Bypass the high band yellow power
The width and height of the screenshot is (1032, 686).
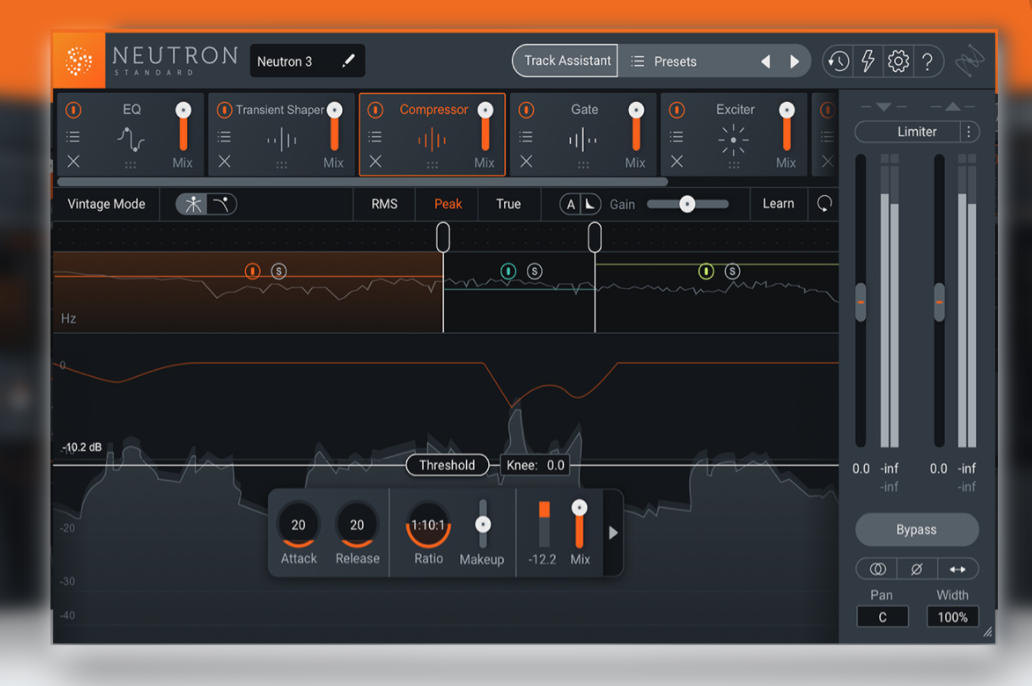[706, 271]
